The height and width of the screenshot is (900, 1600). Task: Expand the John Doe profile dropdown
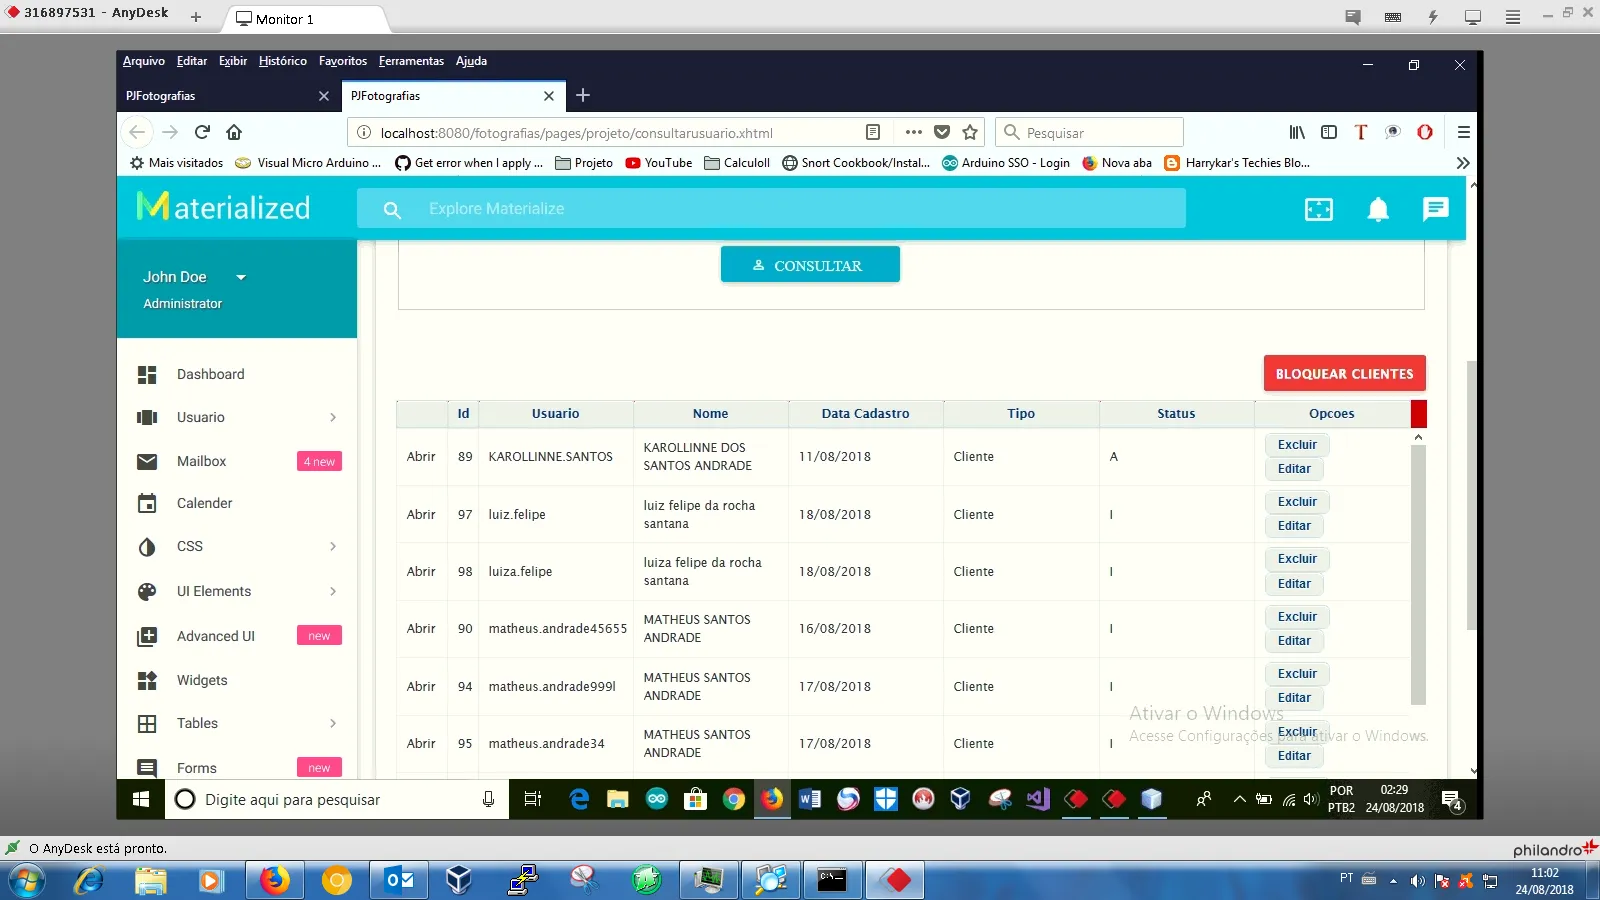click(241, 278)
